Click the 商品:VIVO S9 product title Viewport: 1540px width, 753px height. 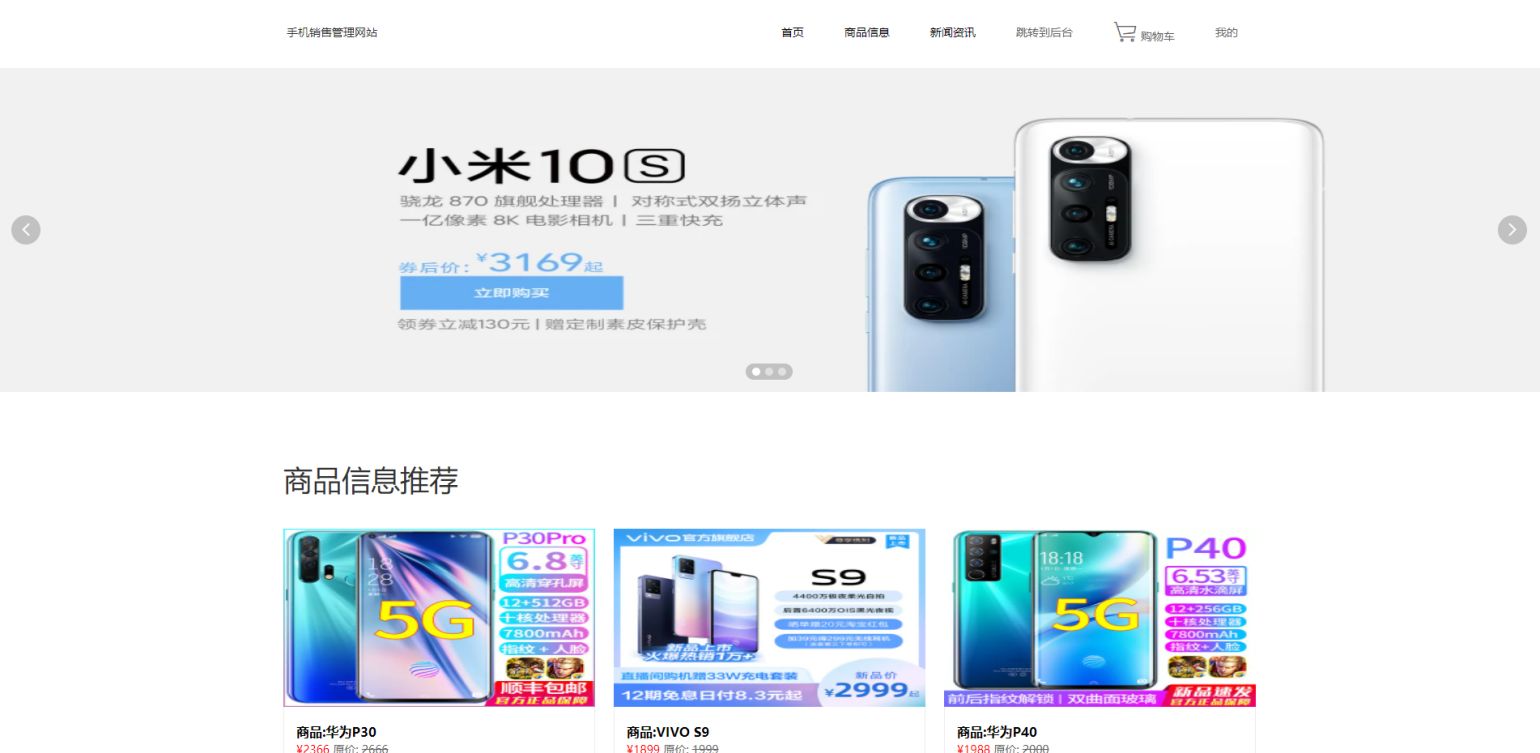coord(668,732)
